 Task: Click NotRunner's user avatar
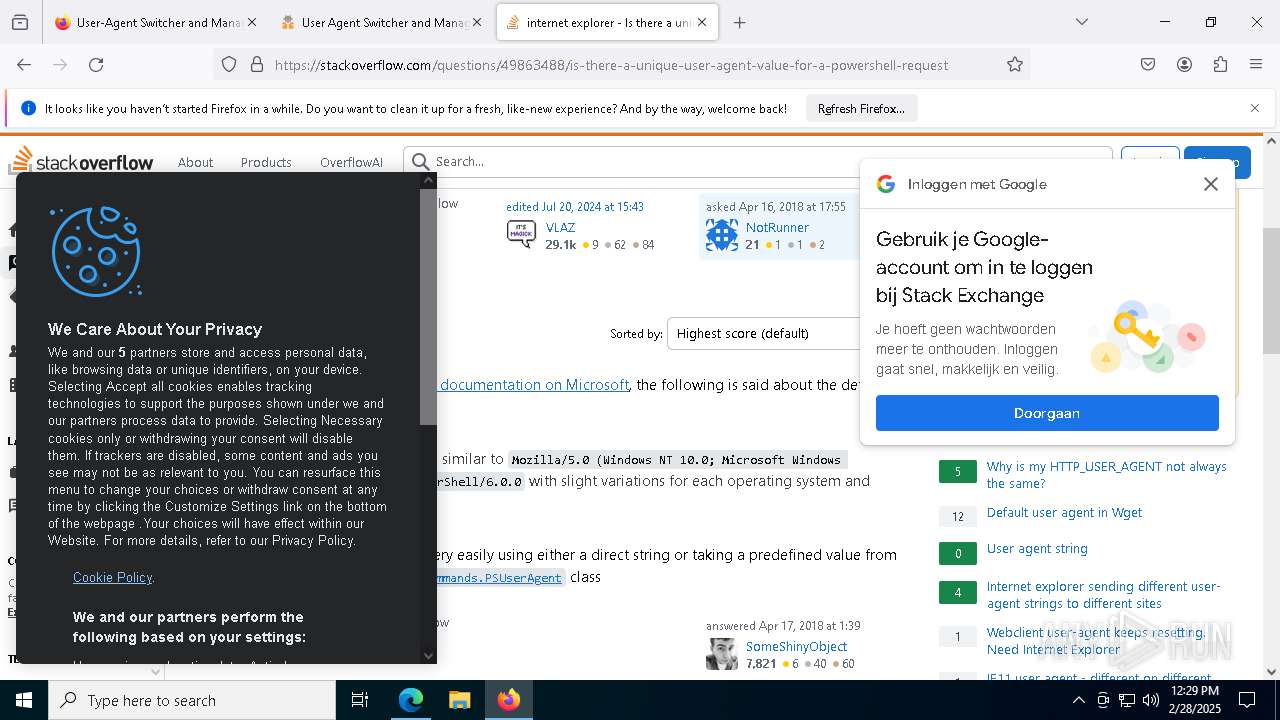coord(721,234)
